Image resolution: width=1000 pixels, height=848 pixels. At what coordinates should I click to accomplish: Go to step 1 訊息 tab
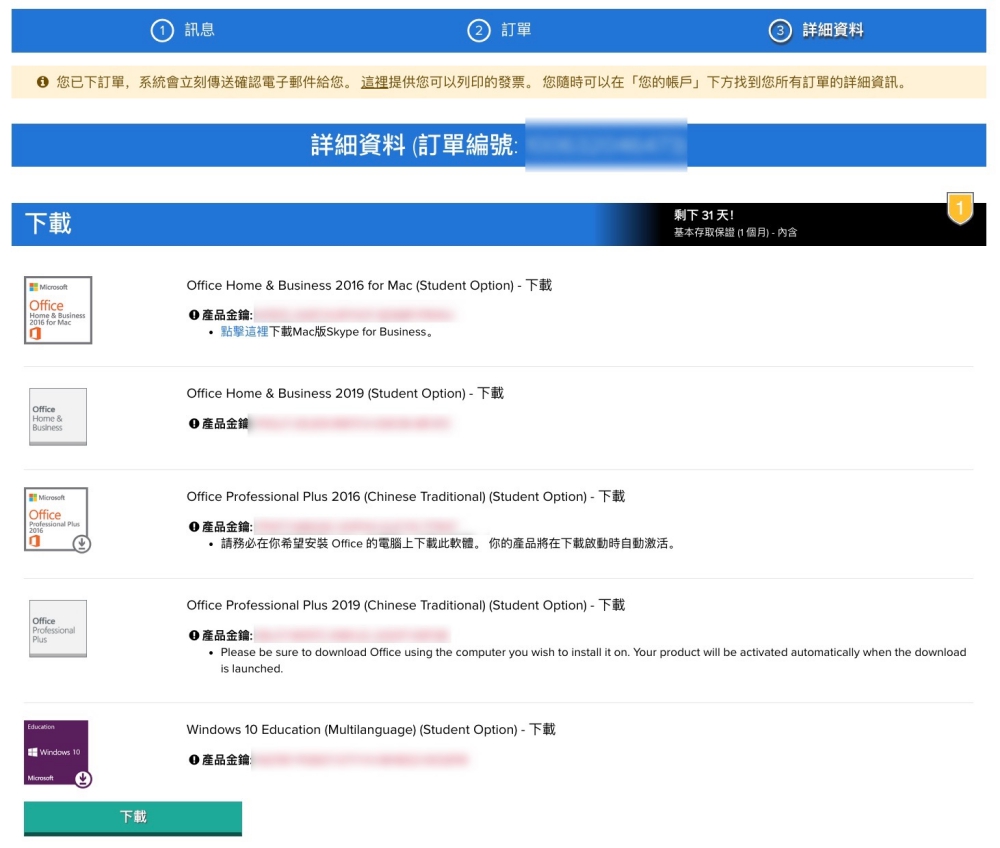pos(184,30)
